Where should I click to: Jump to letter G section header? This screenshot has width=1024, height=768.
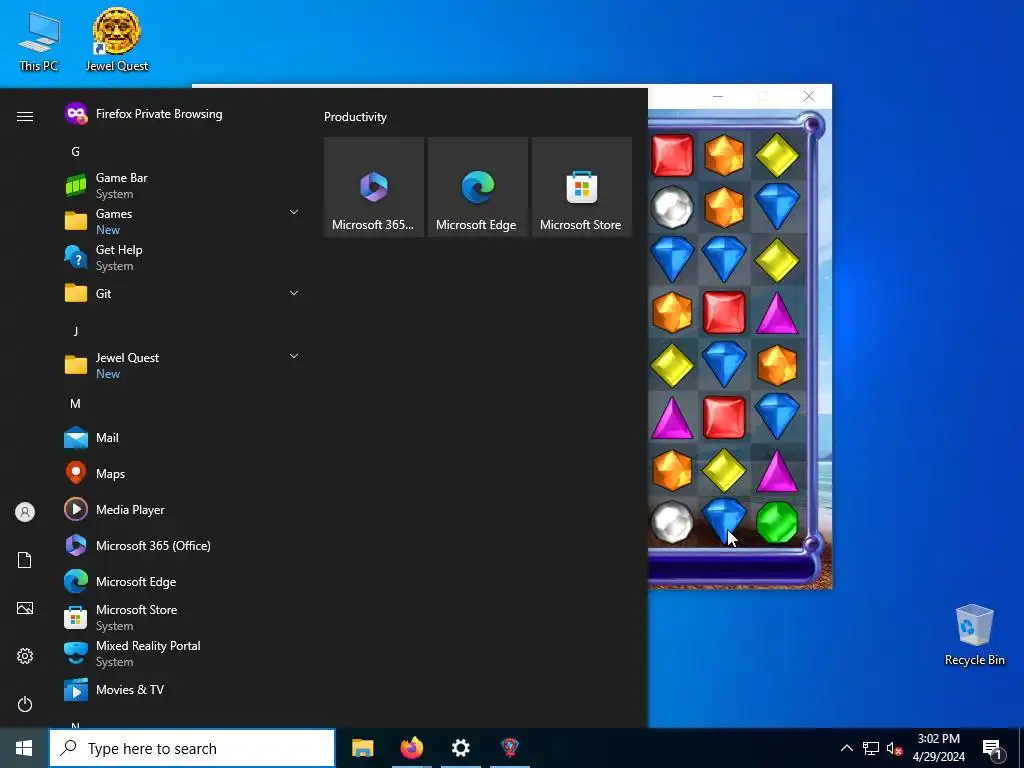[75, 152]
